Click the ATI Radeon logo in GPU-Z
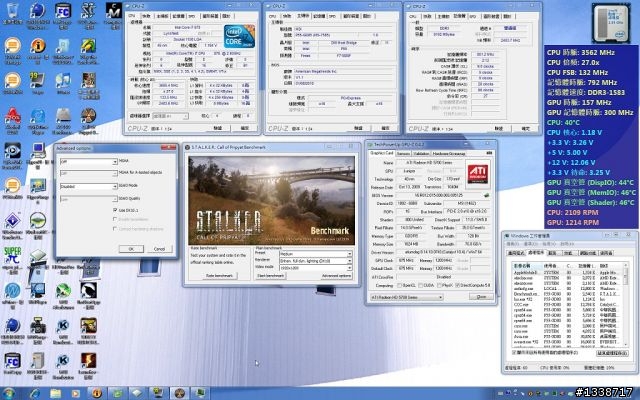The height and width of the screenshot is (400, 640). [x=478, y=174]
